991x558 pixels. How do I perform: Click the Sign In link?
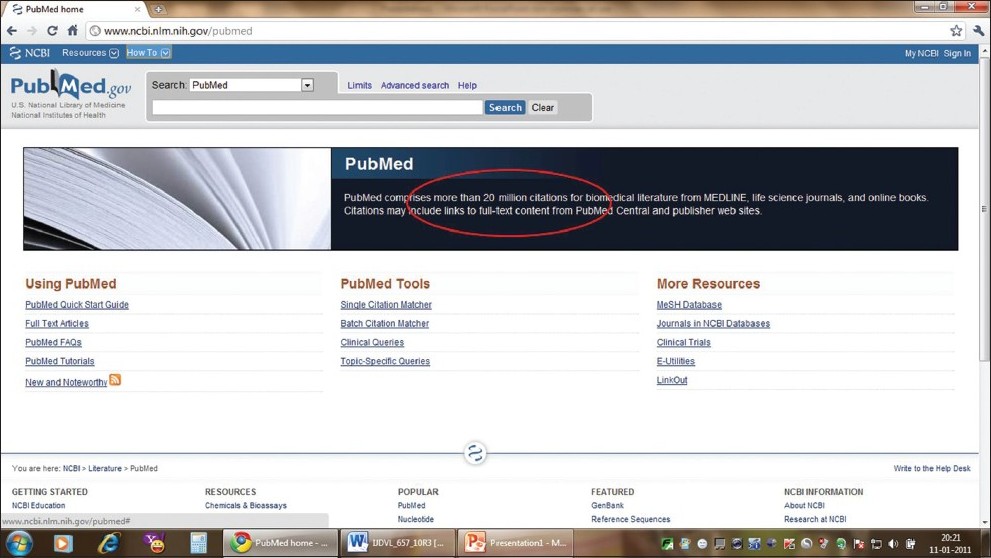click(957, 53)
